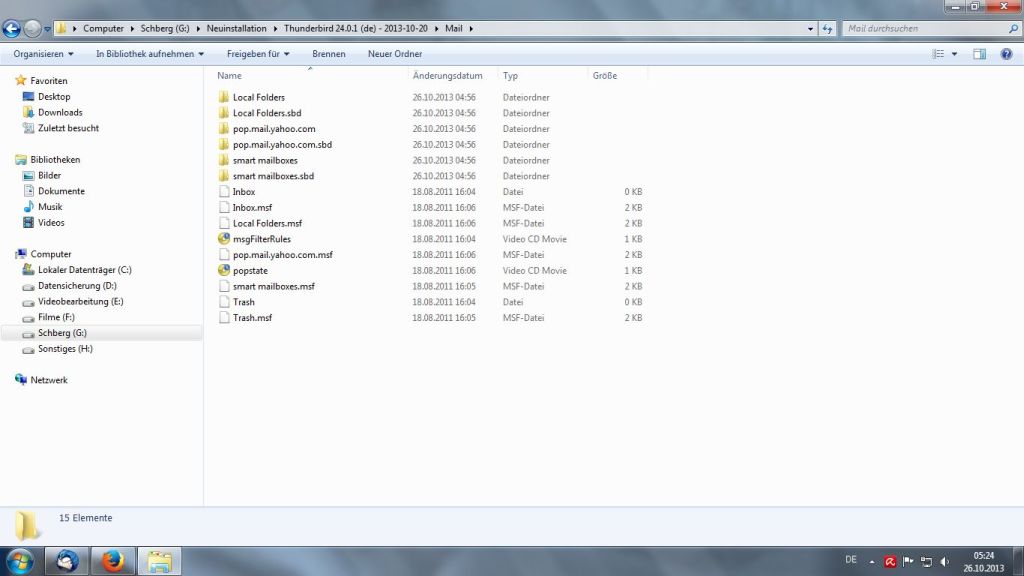Open the Organisieren dropdown menu
1024x576 pixels.
pos(43,54)
